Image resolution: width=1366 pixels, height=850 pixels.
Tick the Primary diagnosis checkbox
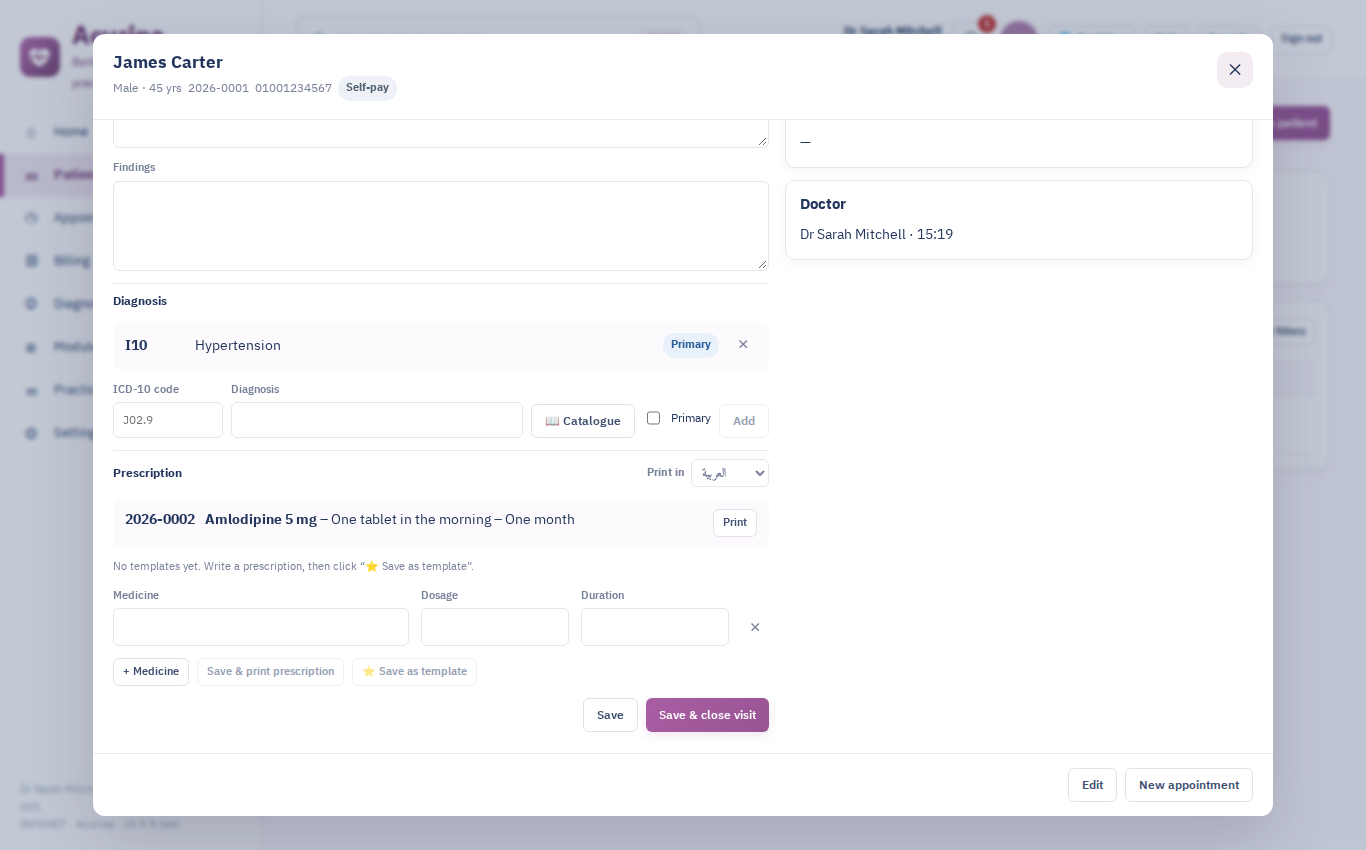[x=654, y=418]
